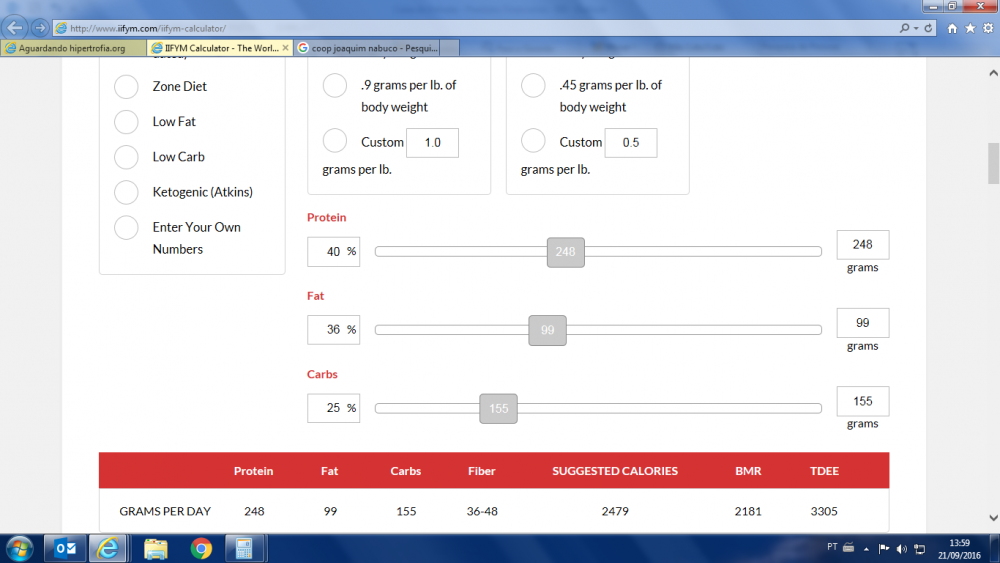Click the Refresh page icon

[x=929, y=28]
